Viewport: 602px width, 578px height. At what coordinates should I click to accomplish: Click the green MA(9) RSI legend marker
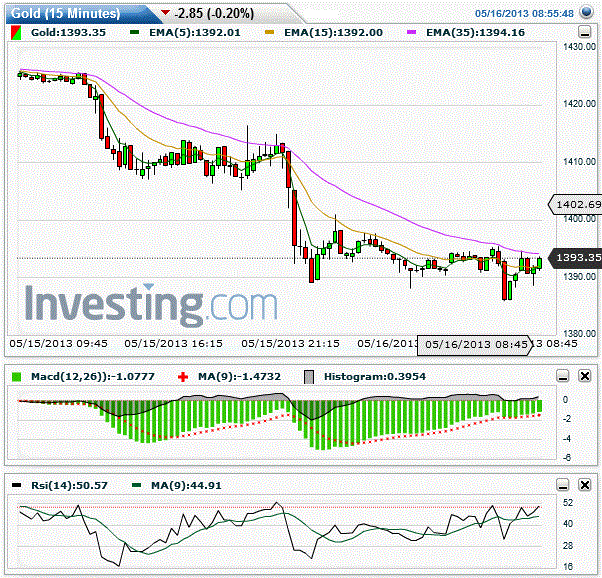pyautogui.click(x=136, y=485)
